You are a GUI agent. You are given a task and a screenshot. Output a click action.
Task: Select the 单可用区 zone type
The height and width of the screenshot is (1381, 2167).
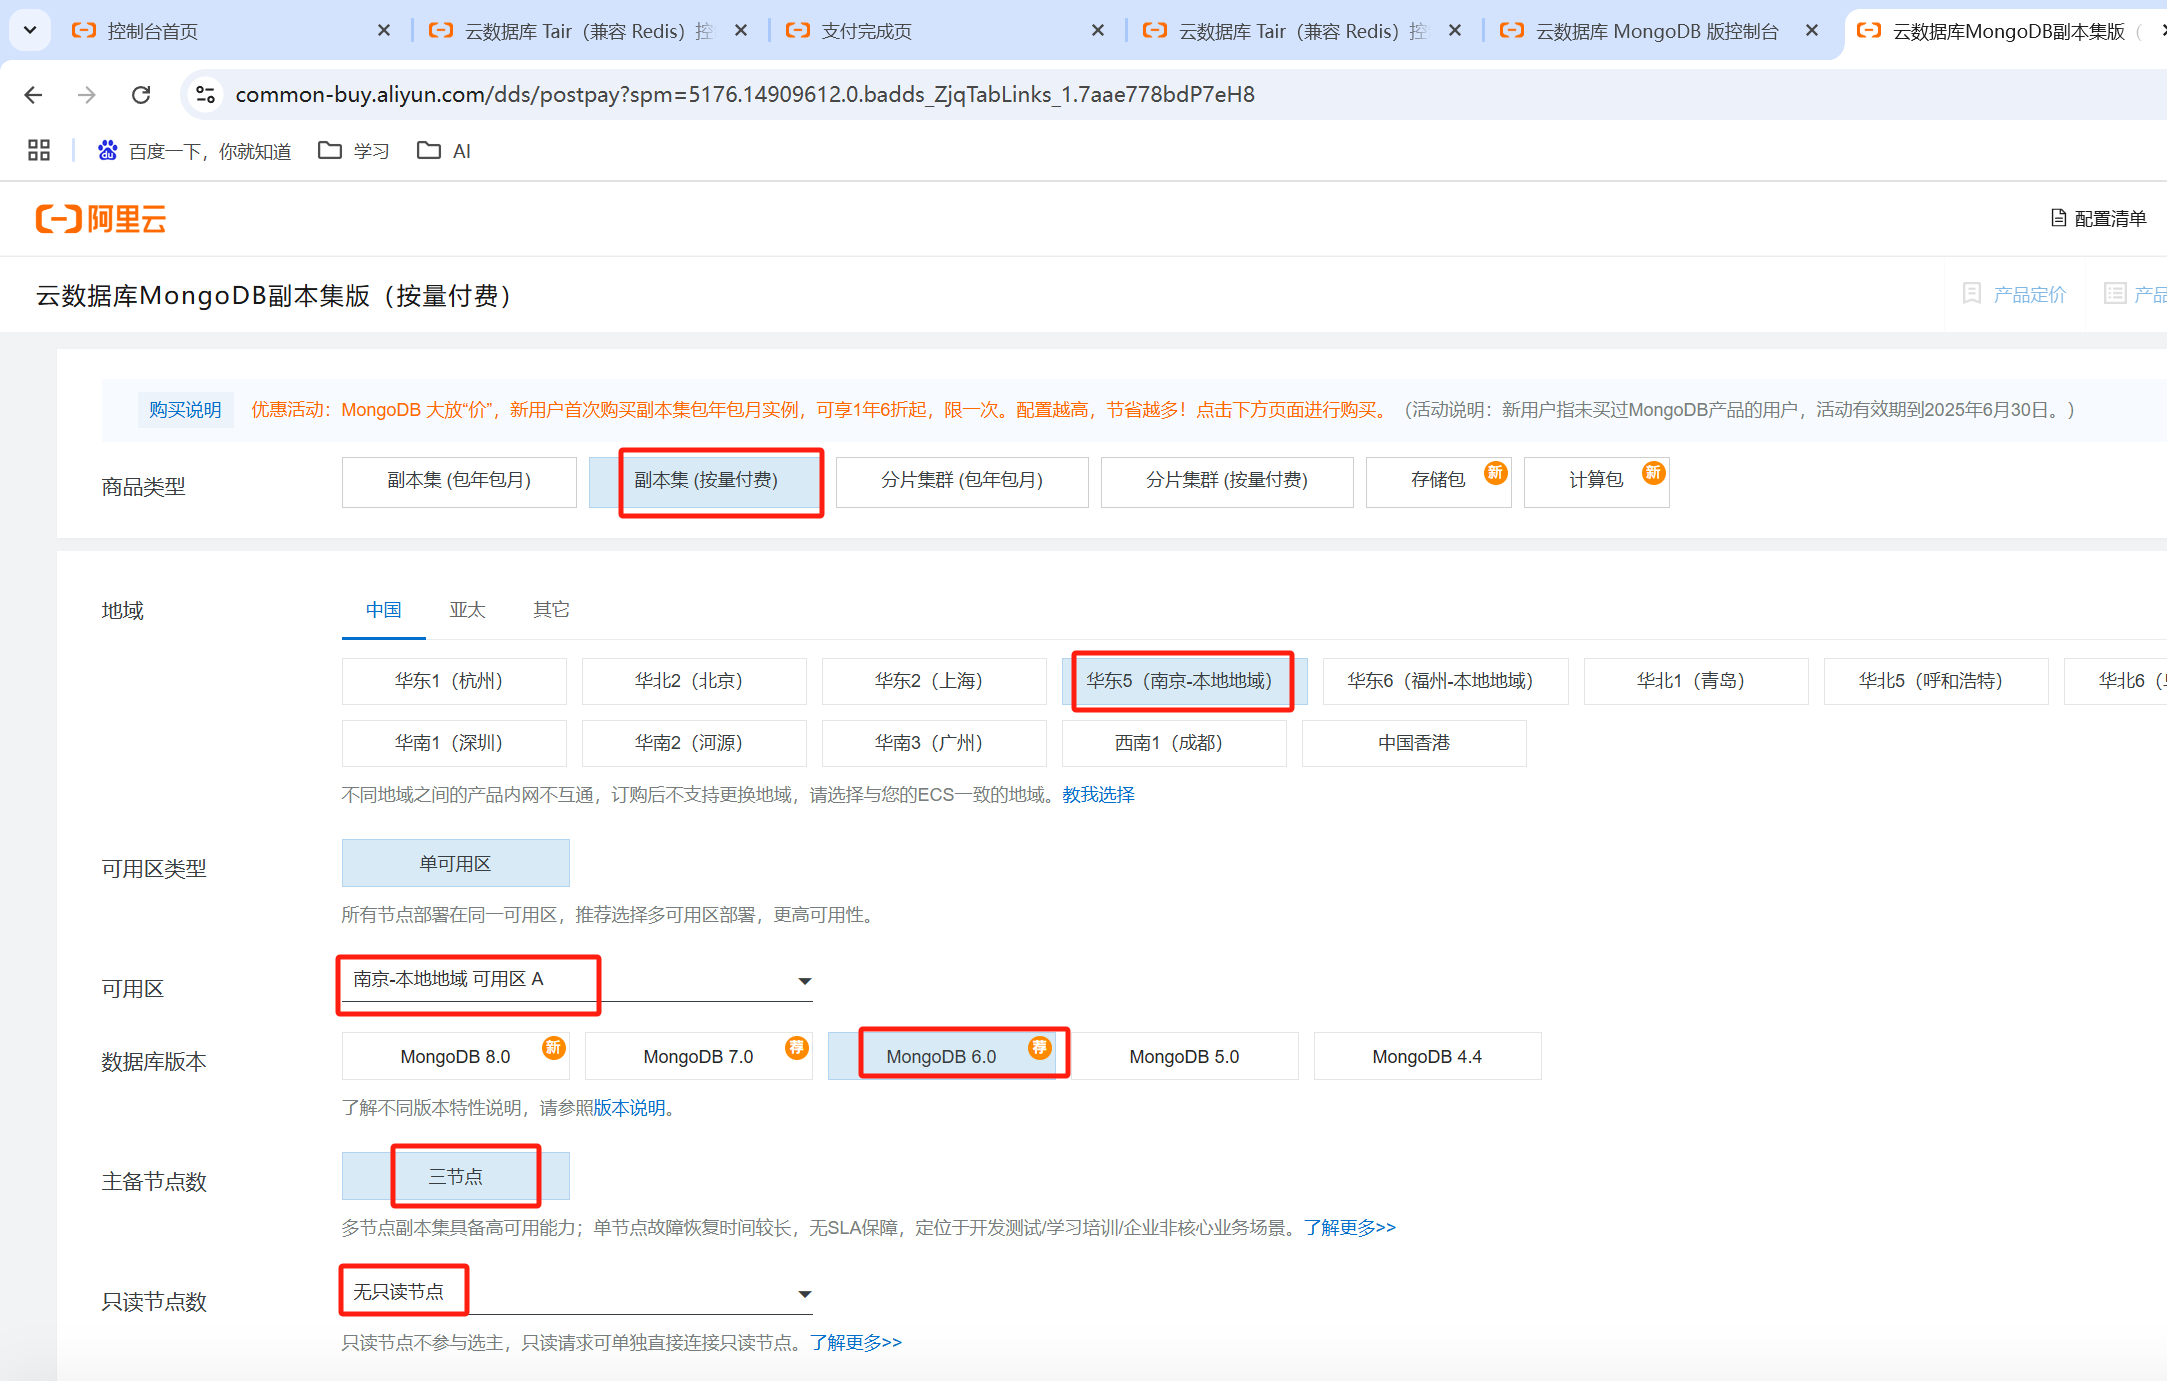[455, 863]
